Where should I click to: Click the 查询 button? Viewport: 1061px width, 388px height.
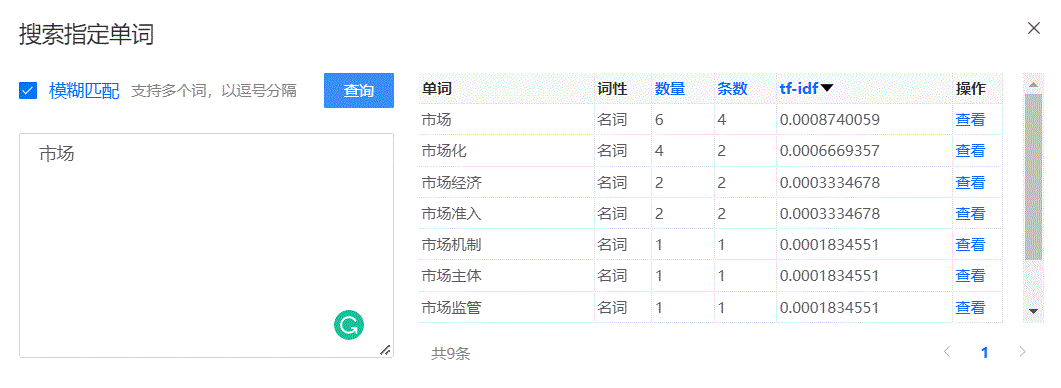[x=359, y=91]
